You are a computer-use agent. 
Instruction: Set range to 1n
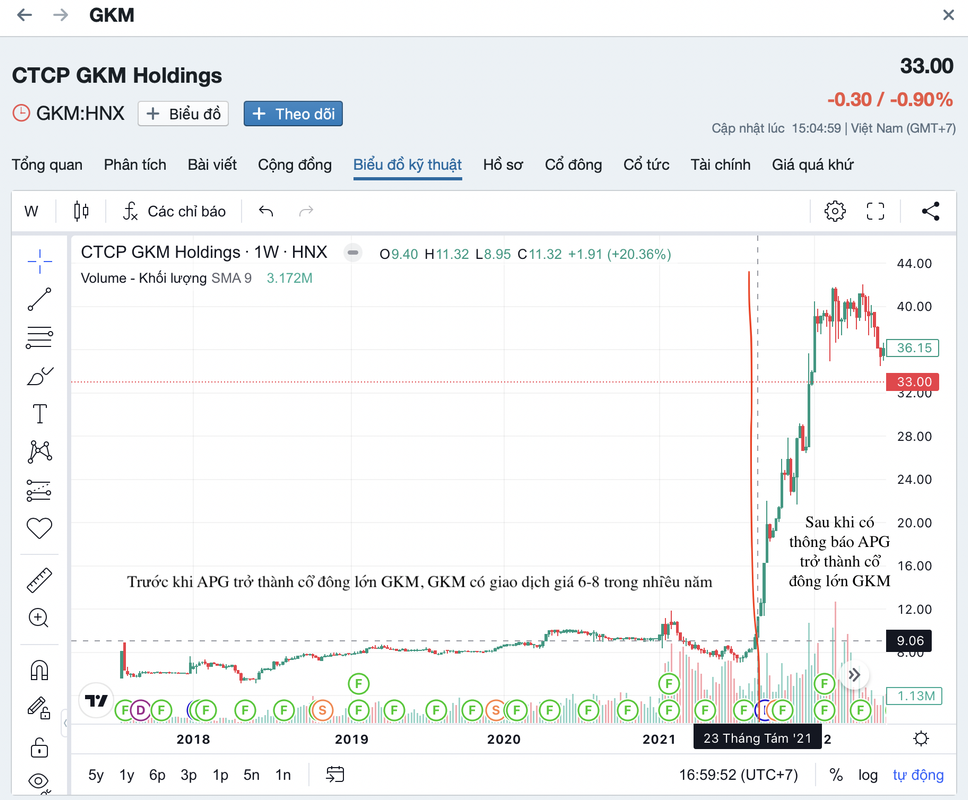[x=283, y=775]
